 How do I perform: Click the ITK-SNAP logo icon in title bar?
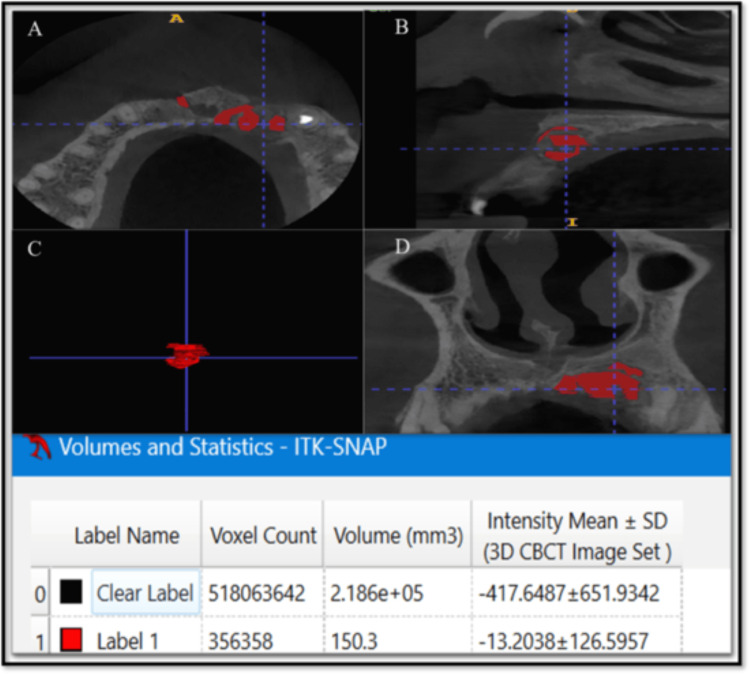(38, 447)
